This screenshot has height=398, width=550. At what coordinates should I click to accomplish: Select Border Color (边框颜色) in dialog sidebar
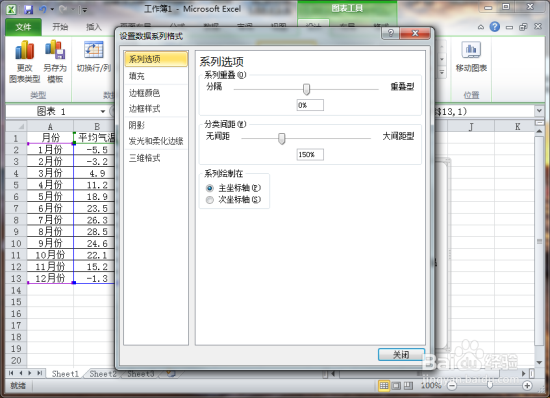pyautogui.click(x=156, y=93)
